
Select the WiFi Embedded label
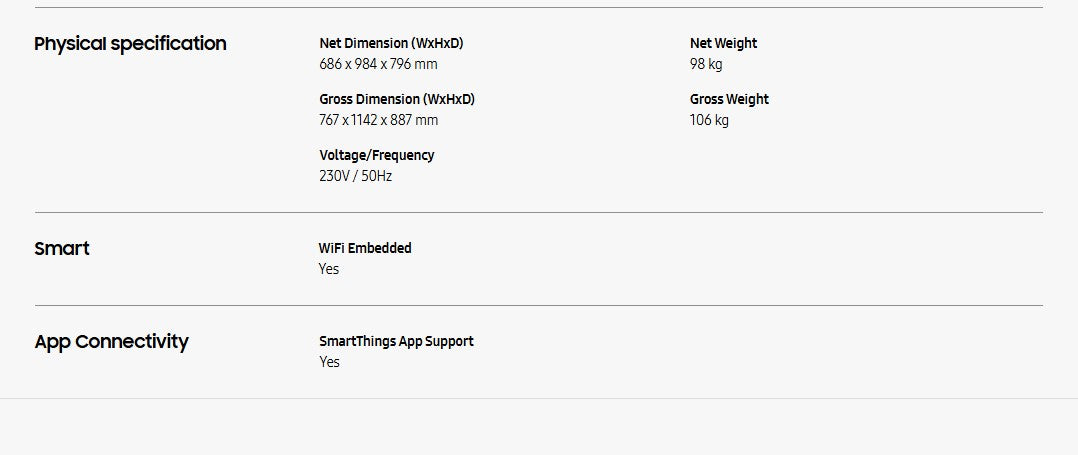(365, 249)
